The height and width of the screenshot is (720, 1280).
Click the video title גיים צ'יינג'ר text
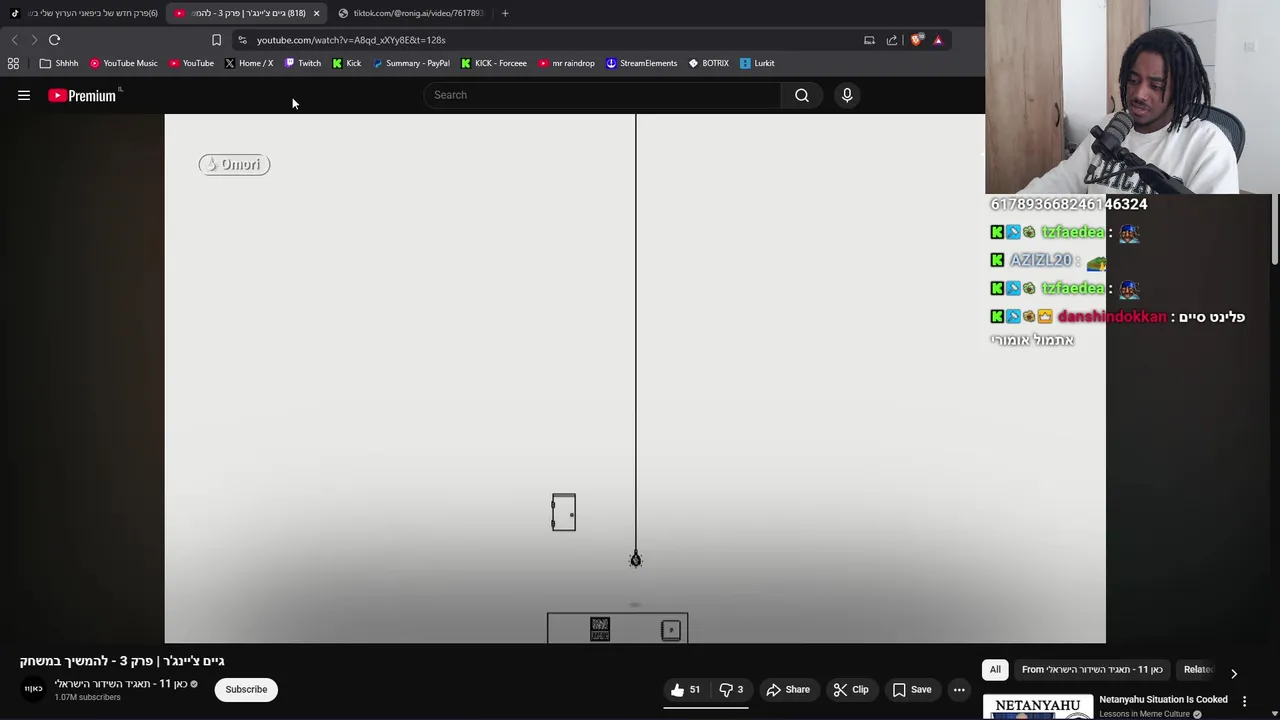click(x=122, y=661)
